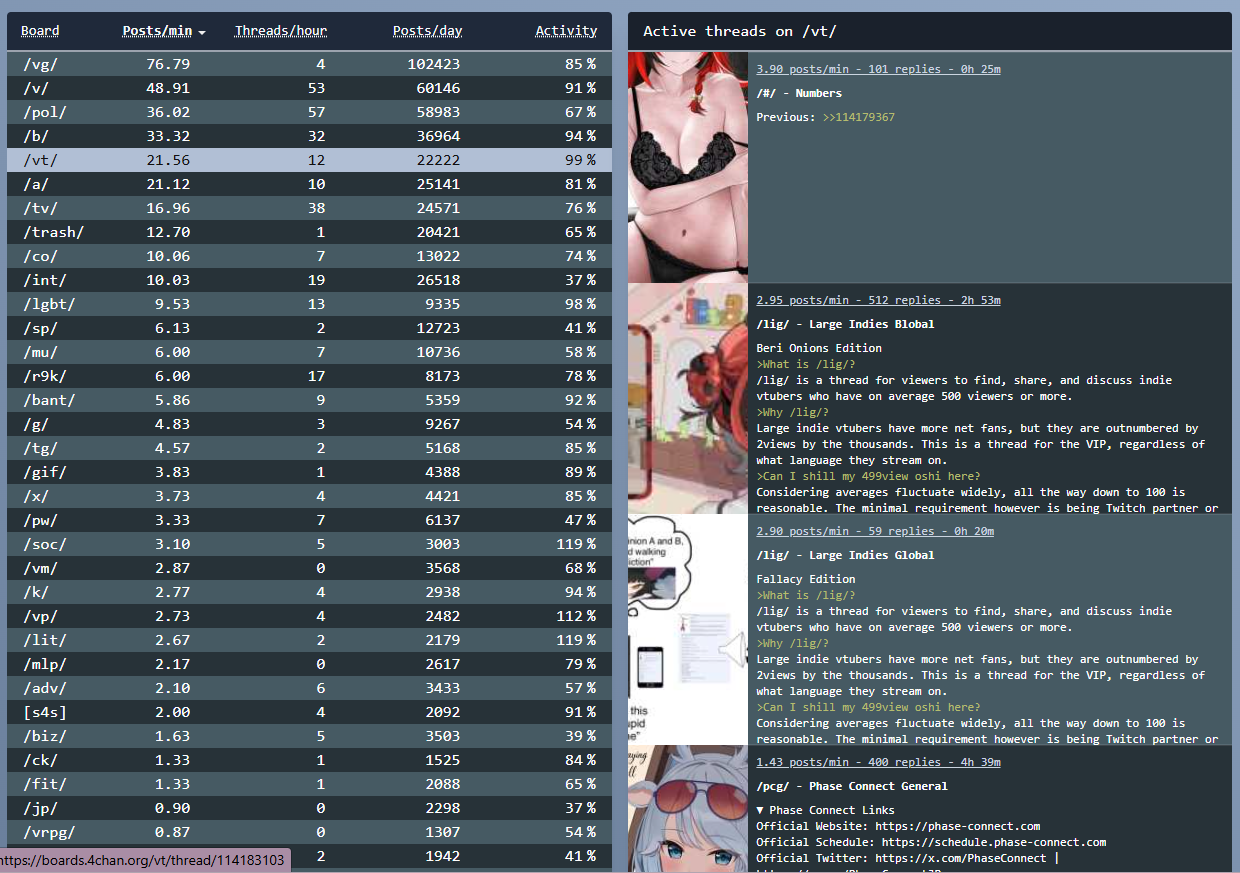
Task: Select the /gif/ board row
Action: coord(309,472)
